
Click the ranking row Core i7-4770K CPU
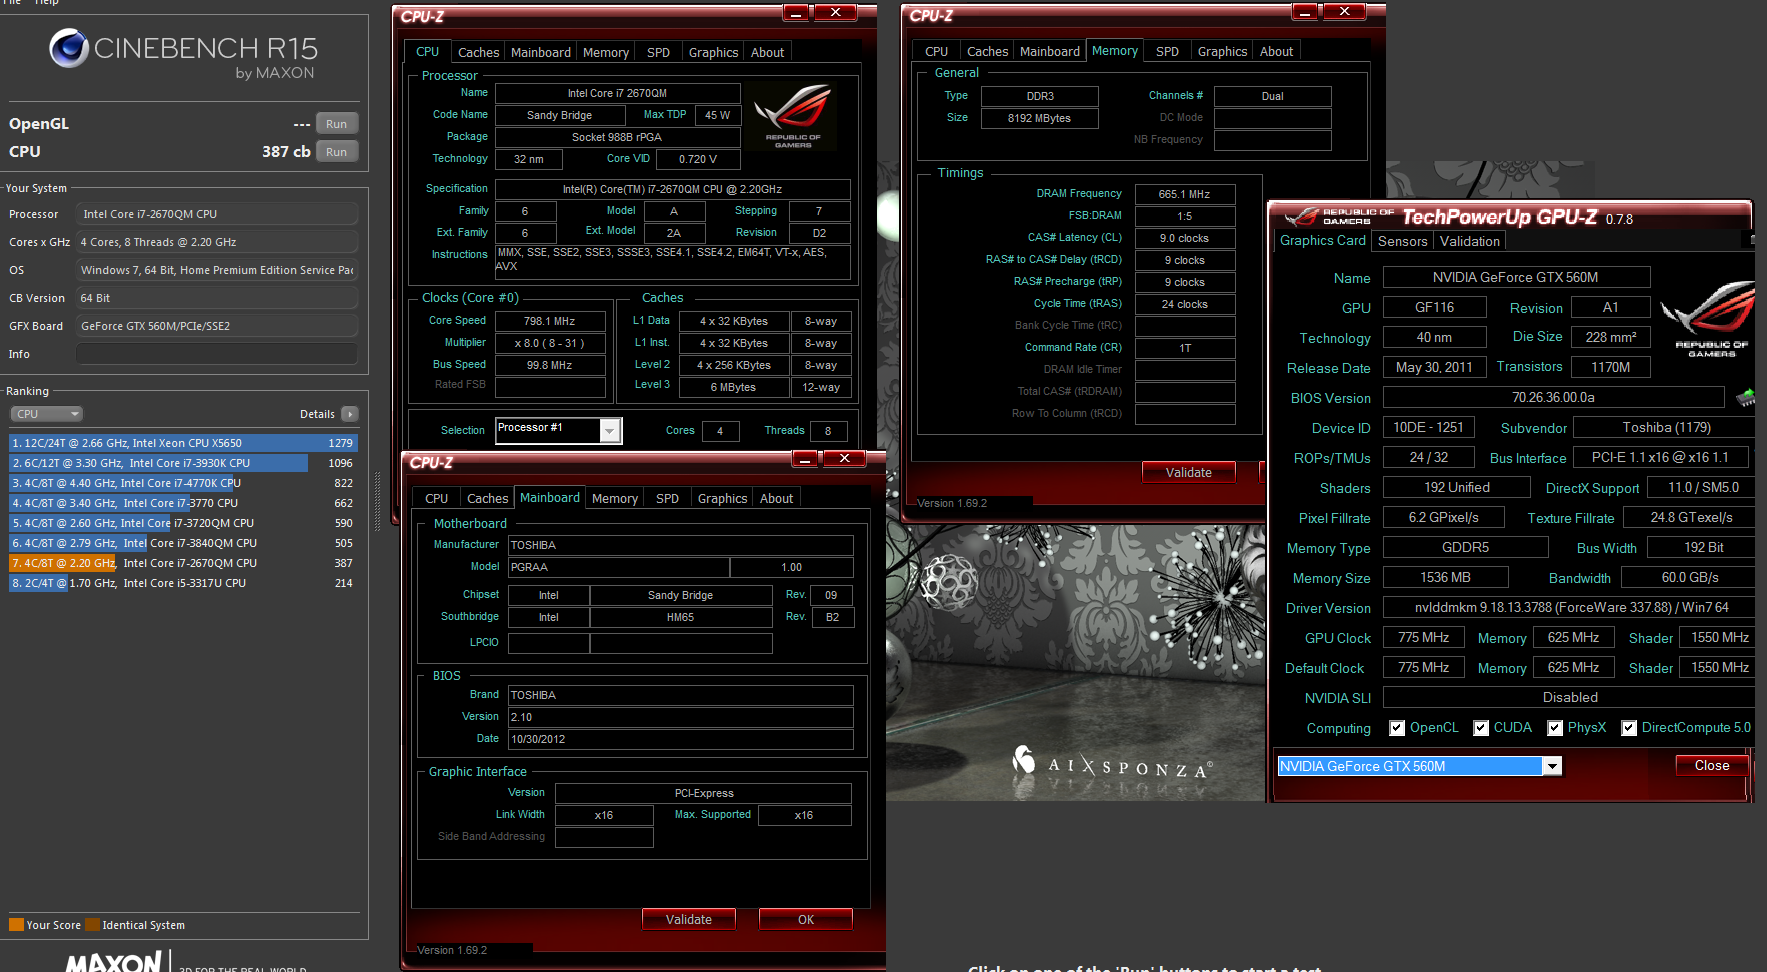[x=183, y=483]
